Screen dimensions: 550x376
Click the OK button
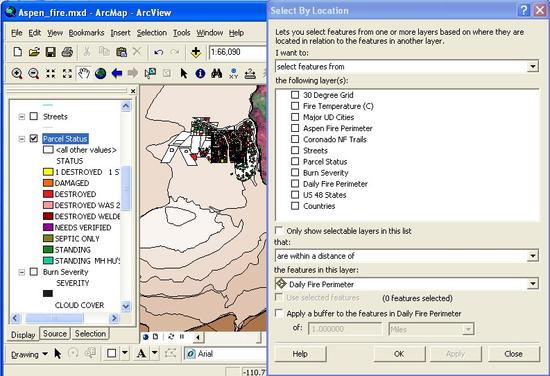point(399,354)
